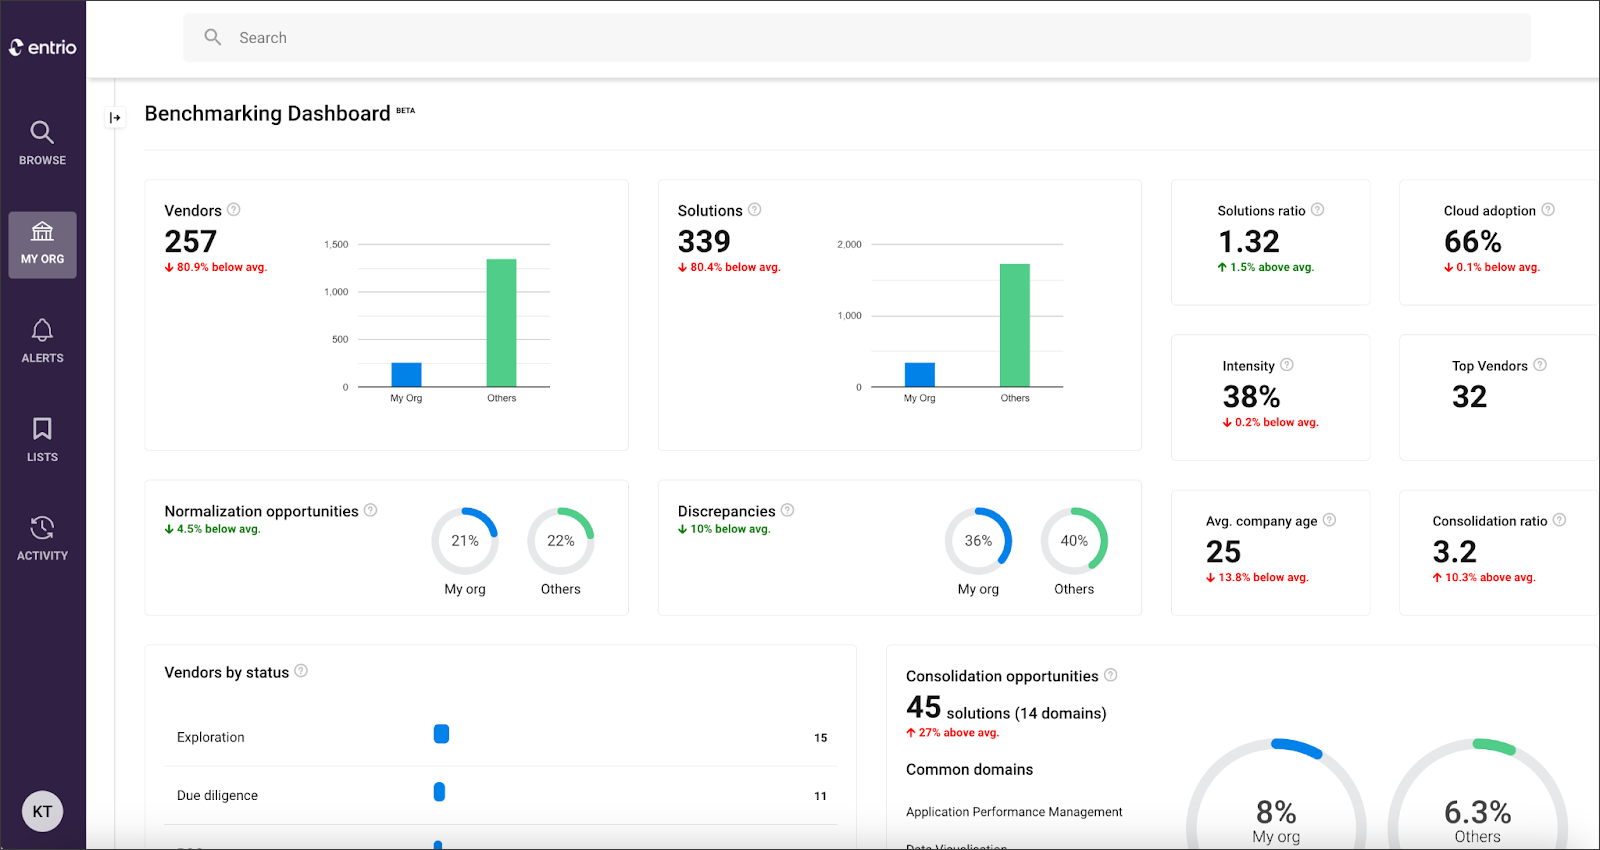Click help icon beside Consolidation opportunities
The width and height of the screenshot is (1600, 850).
pos(1111,675)
